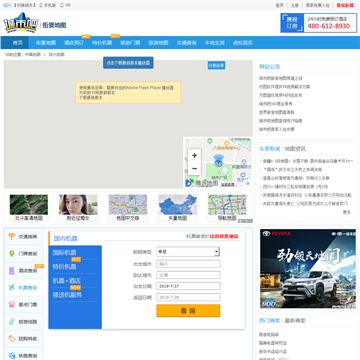This screenshot has width=360, height=360.
Task: Open the 导航地图 thumbnail
Action: 227,208
